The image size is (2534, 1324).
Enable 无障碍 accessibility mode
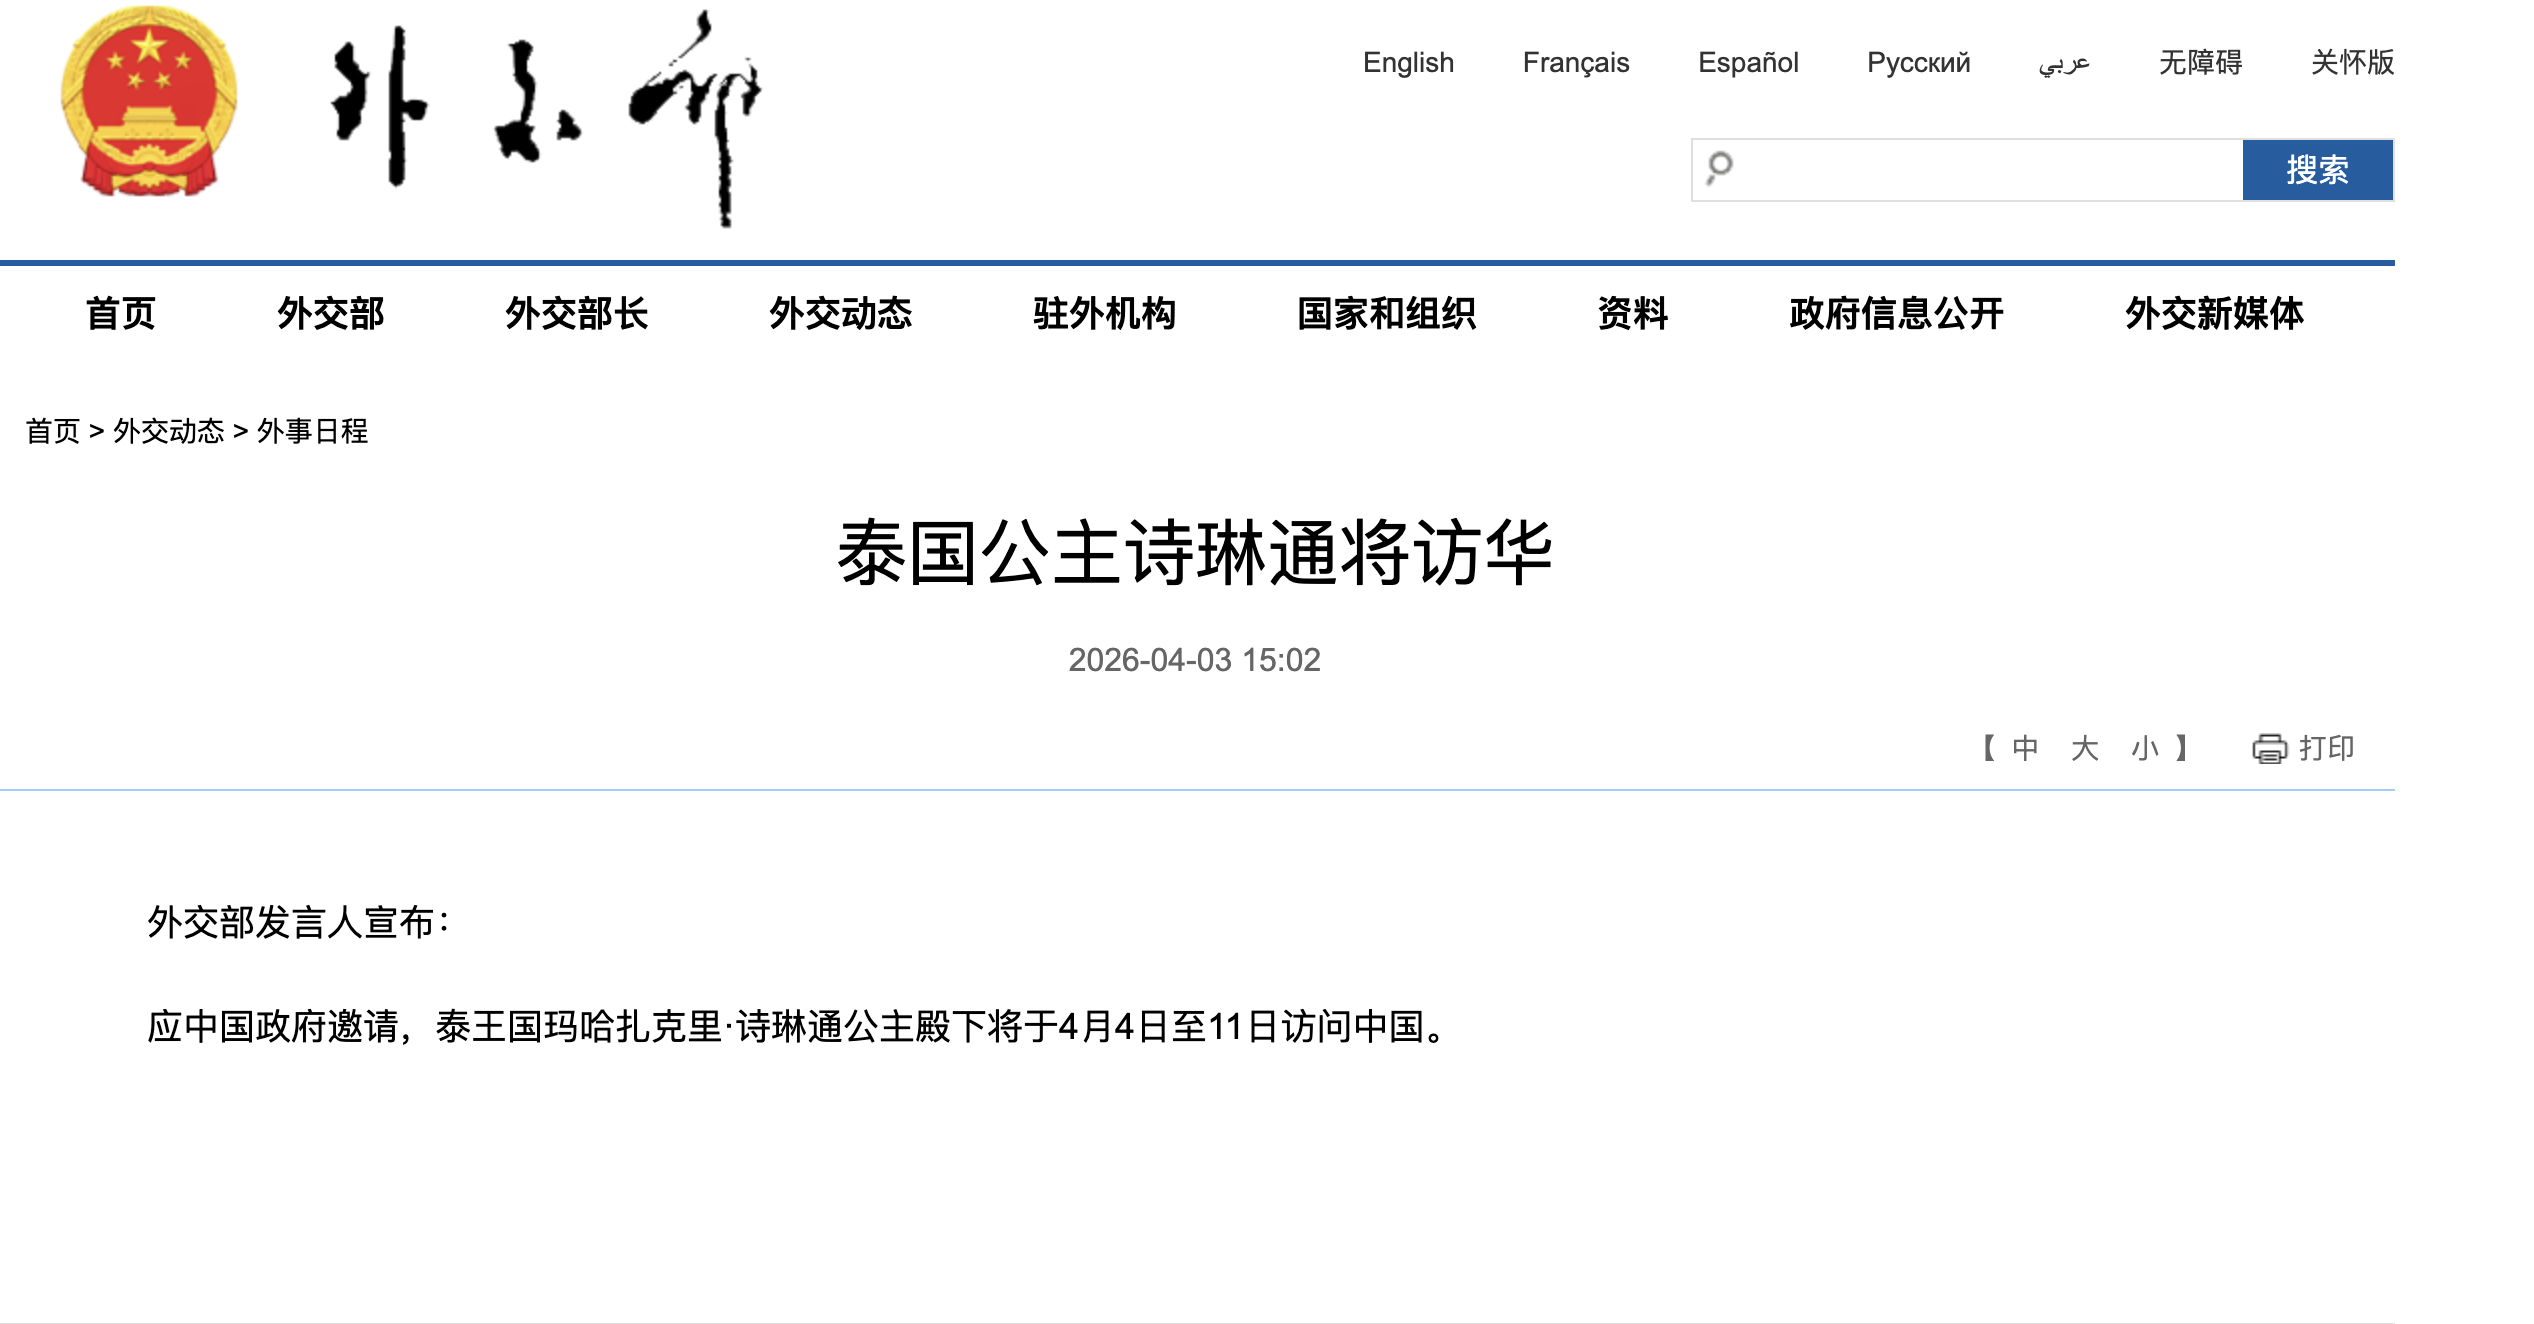coord(2199,63)
